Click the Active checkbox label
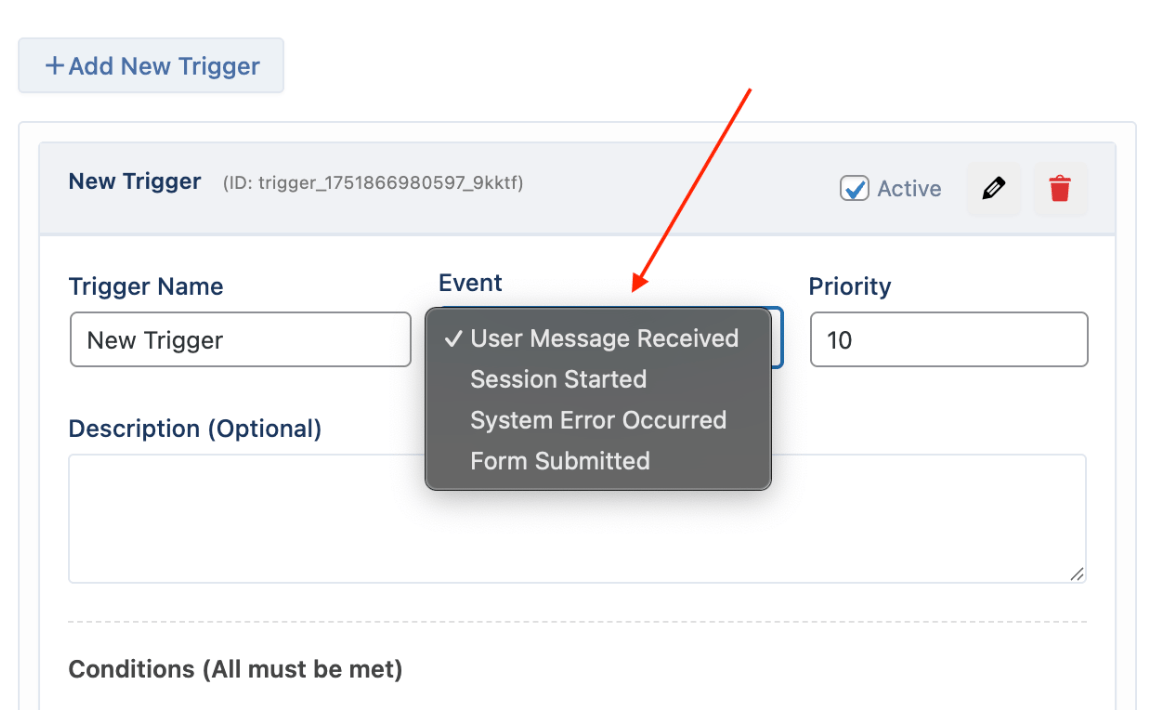Screen dimensions: 1154x710 909,188
